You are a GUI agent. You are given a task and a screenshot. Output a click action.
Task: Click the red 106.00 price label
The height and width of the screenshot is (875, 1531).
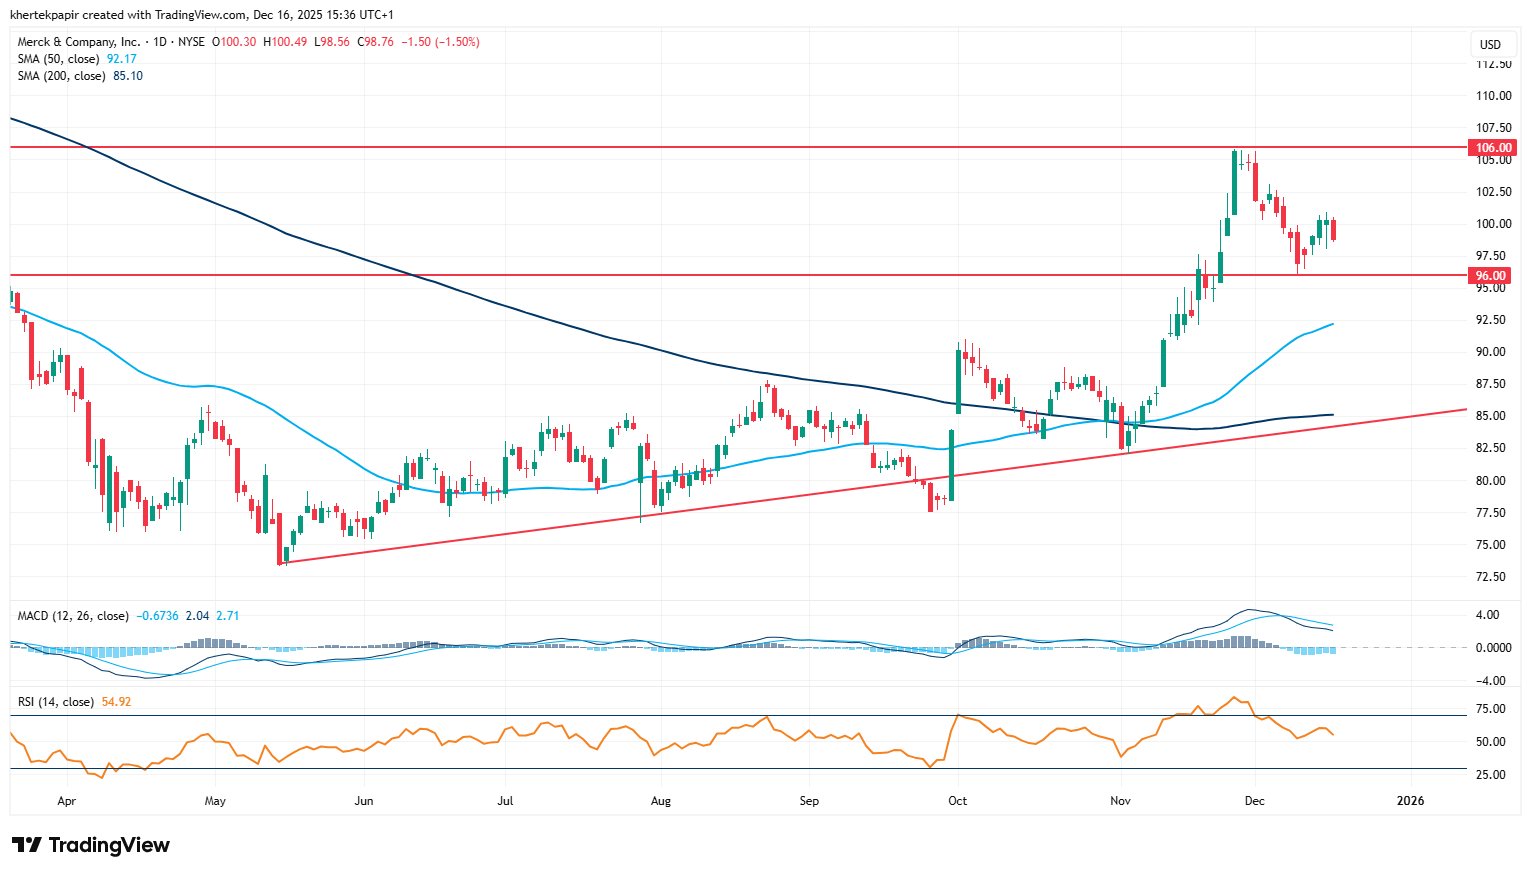click(1494, 148)
